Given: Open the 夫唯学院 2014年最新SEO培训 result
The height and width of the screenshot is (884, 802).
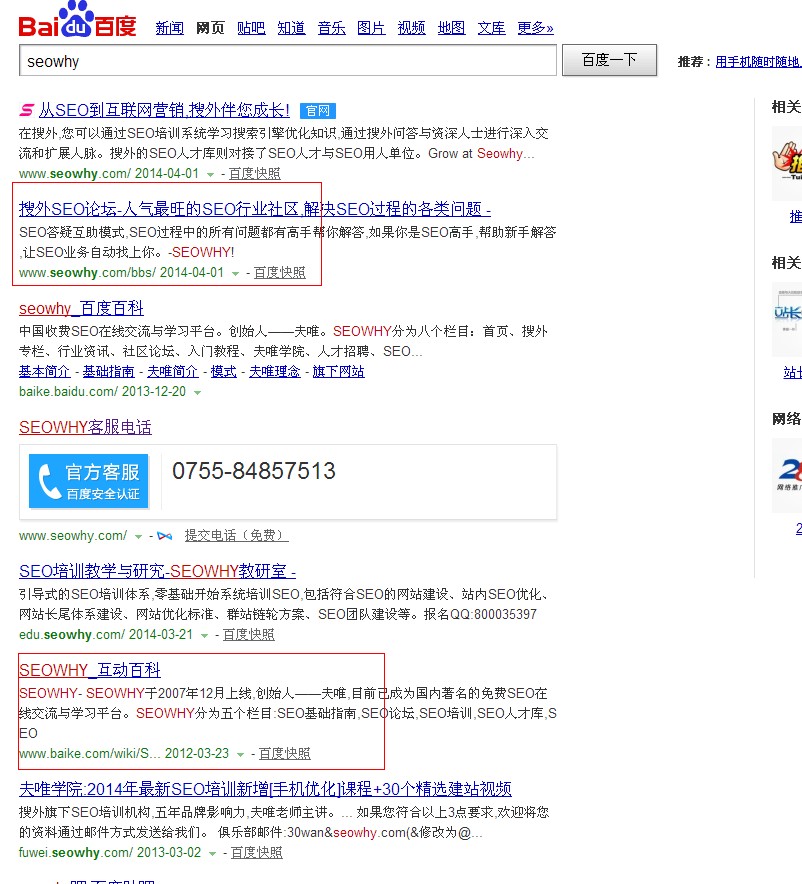Looking at the screenshot, I should (x=265, y=789).
